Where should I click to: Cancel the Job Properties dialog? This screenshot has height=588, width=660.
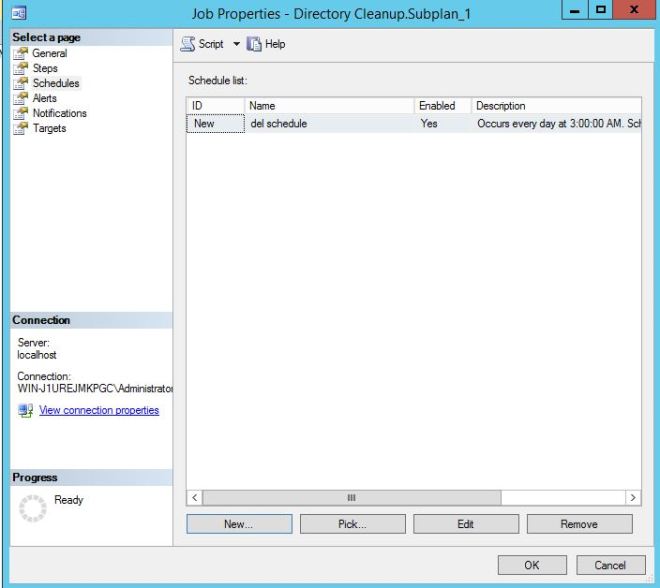(x=611, y=565)
